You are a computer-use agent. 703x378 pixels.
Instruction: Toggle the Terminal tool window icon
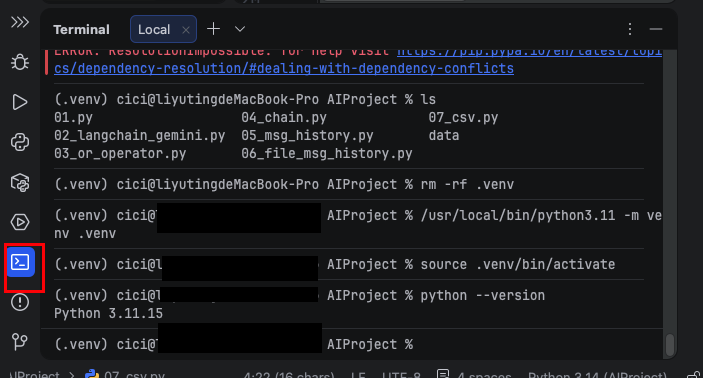pyautogui.click(x=20, y=262)
